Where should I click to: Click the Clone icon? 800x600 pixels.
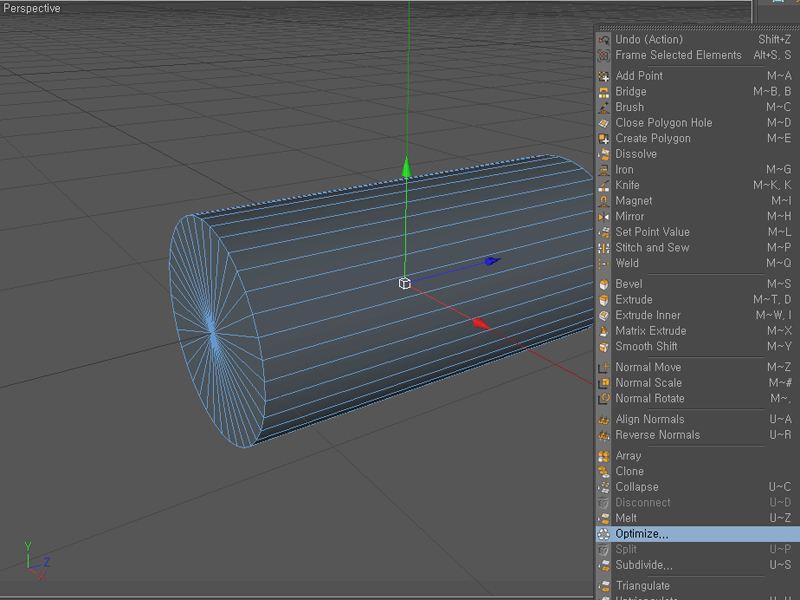coord(604,471)
